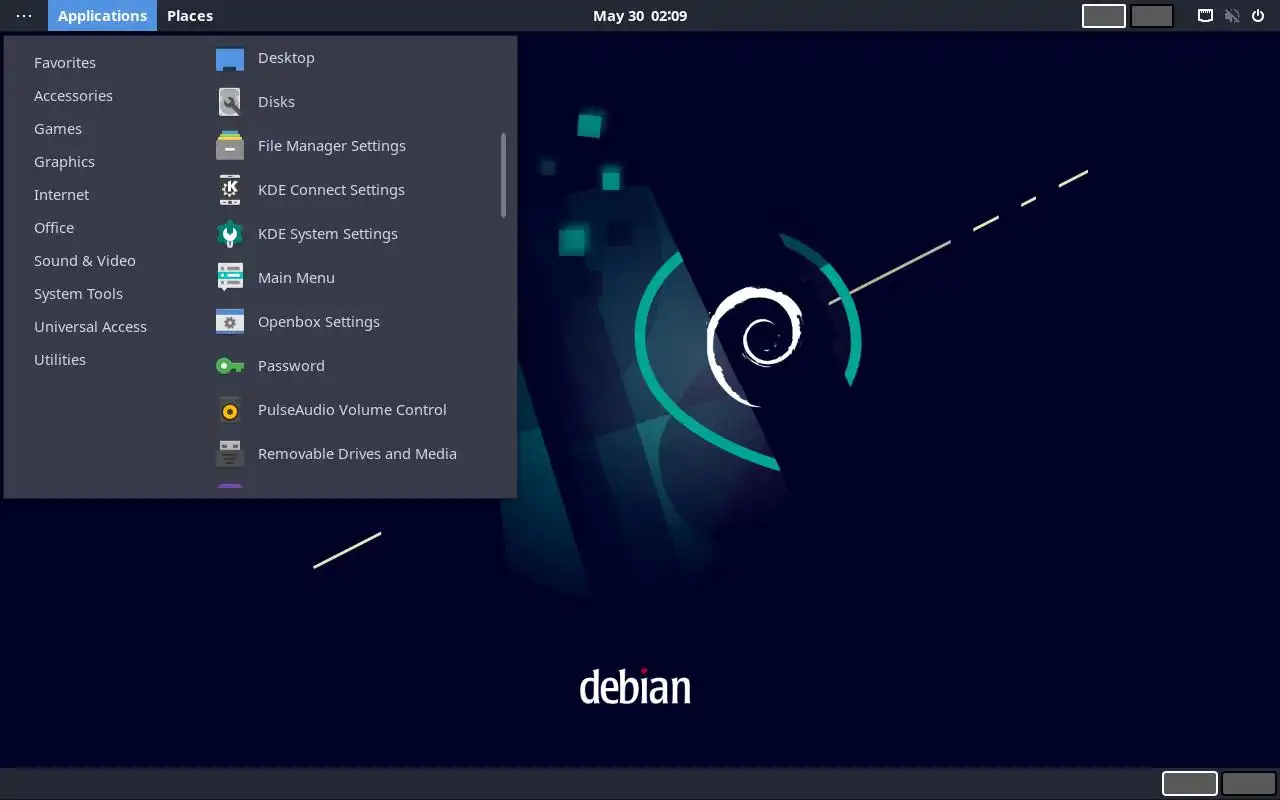
Task: Choose the Graphics category
Action: click(x=64, y=162)
